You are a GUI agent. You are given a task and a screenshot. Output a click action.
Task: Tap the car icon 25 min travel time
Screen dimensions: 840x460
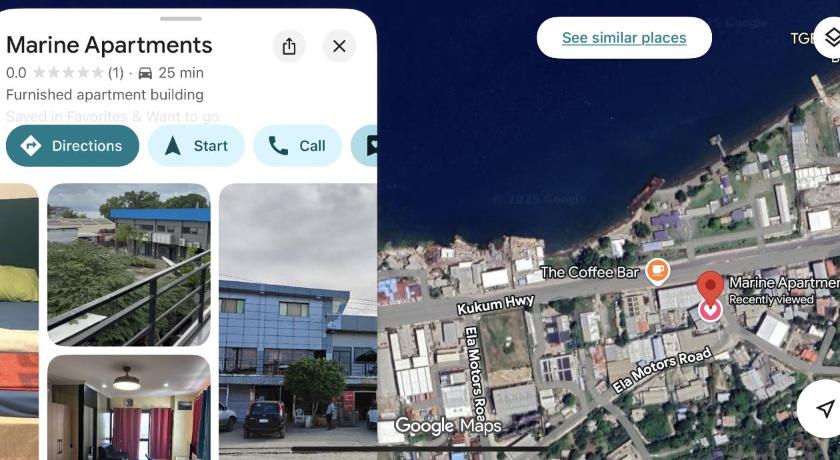pos(171,73)
